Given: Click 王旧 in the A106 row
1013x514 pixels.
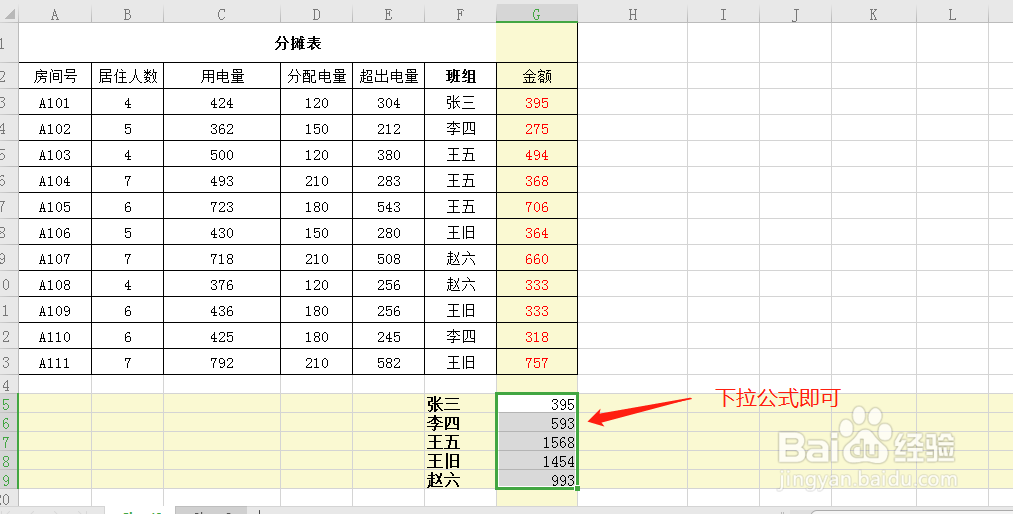Looking at the screenshot, I should coord(461,233).
